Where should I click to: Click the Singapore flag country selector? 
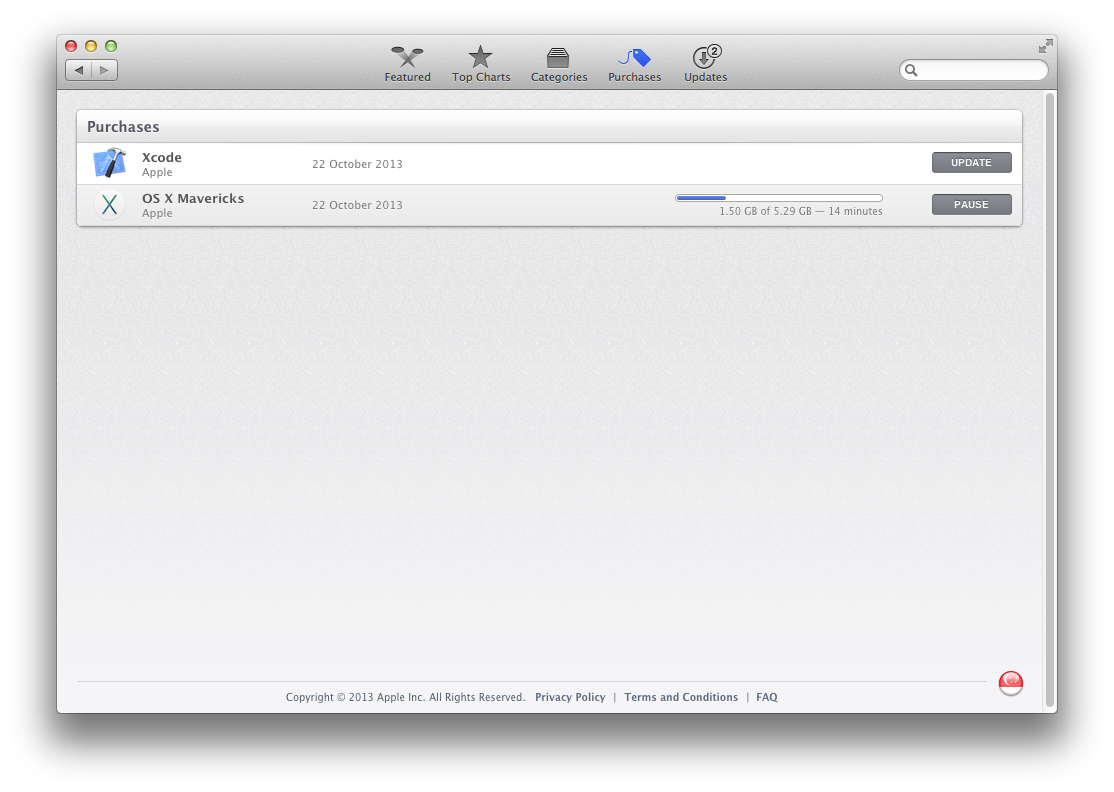point(1011,683)
